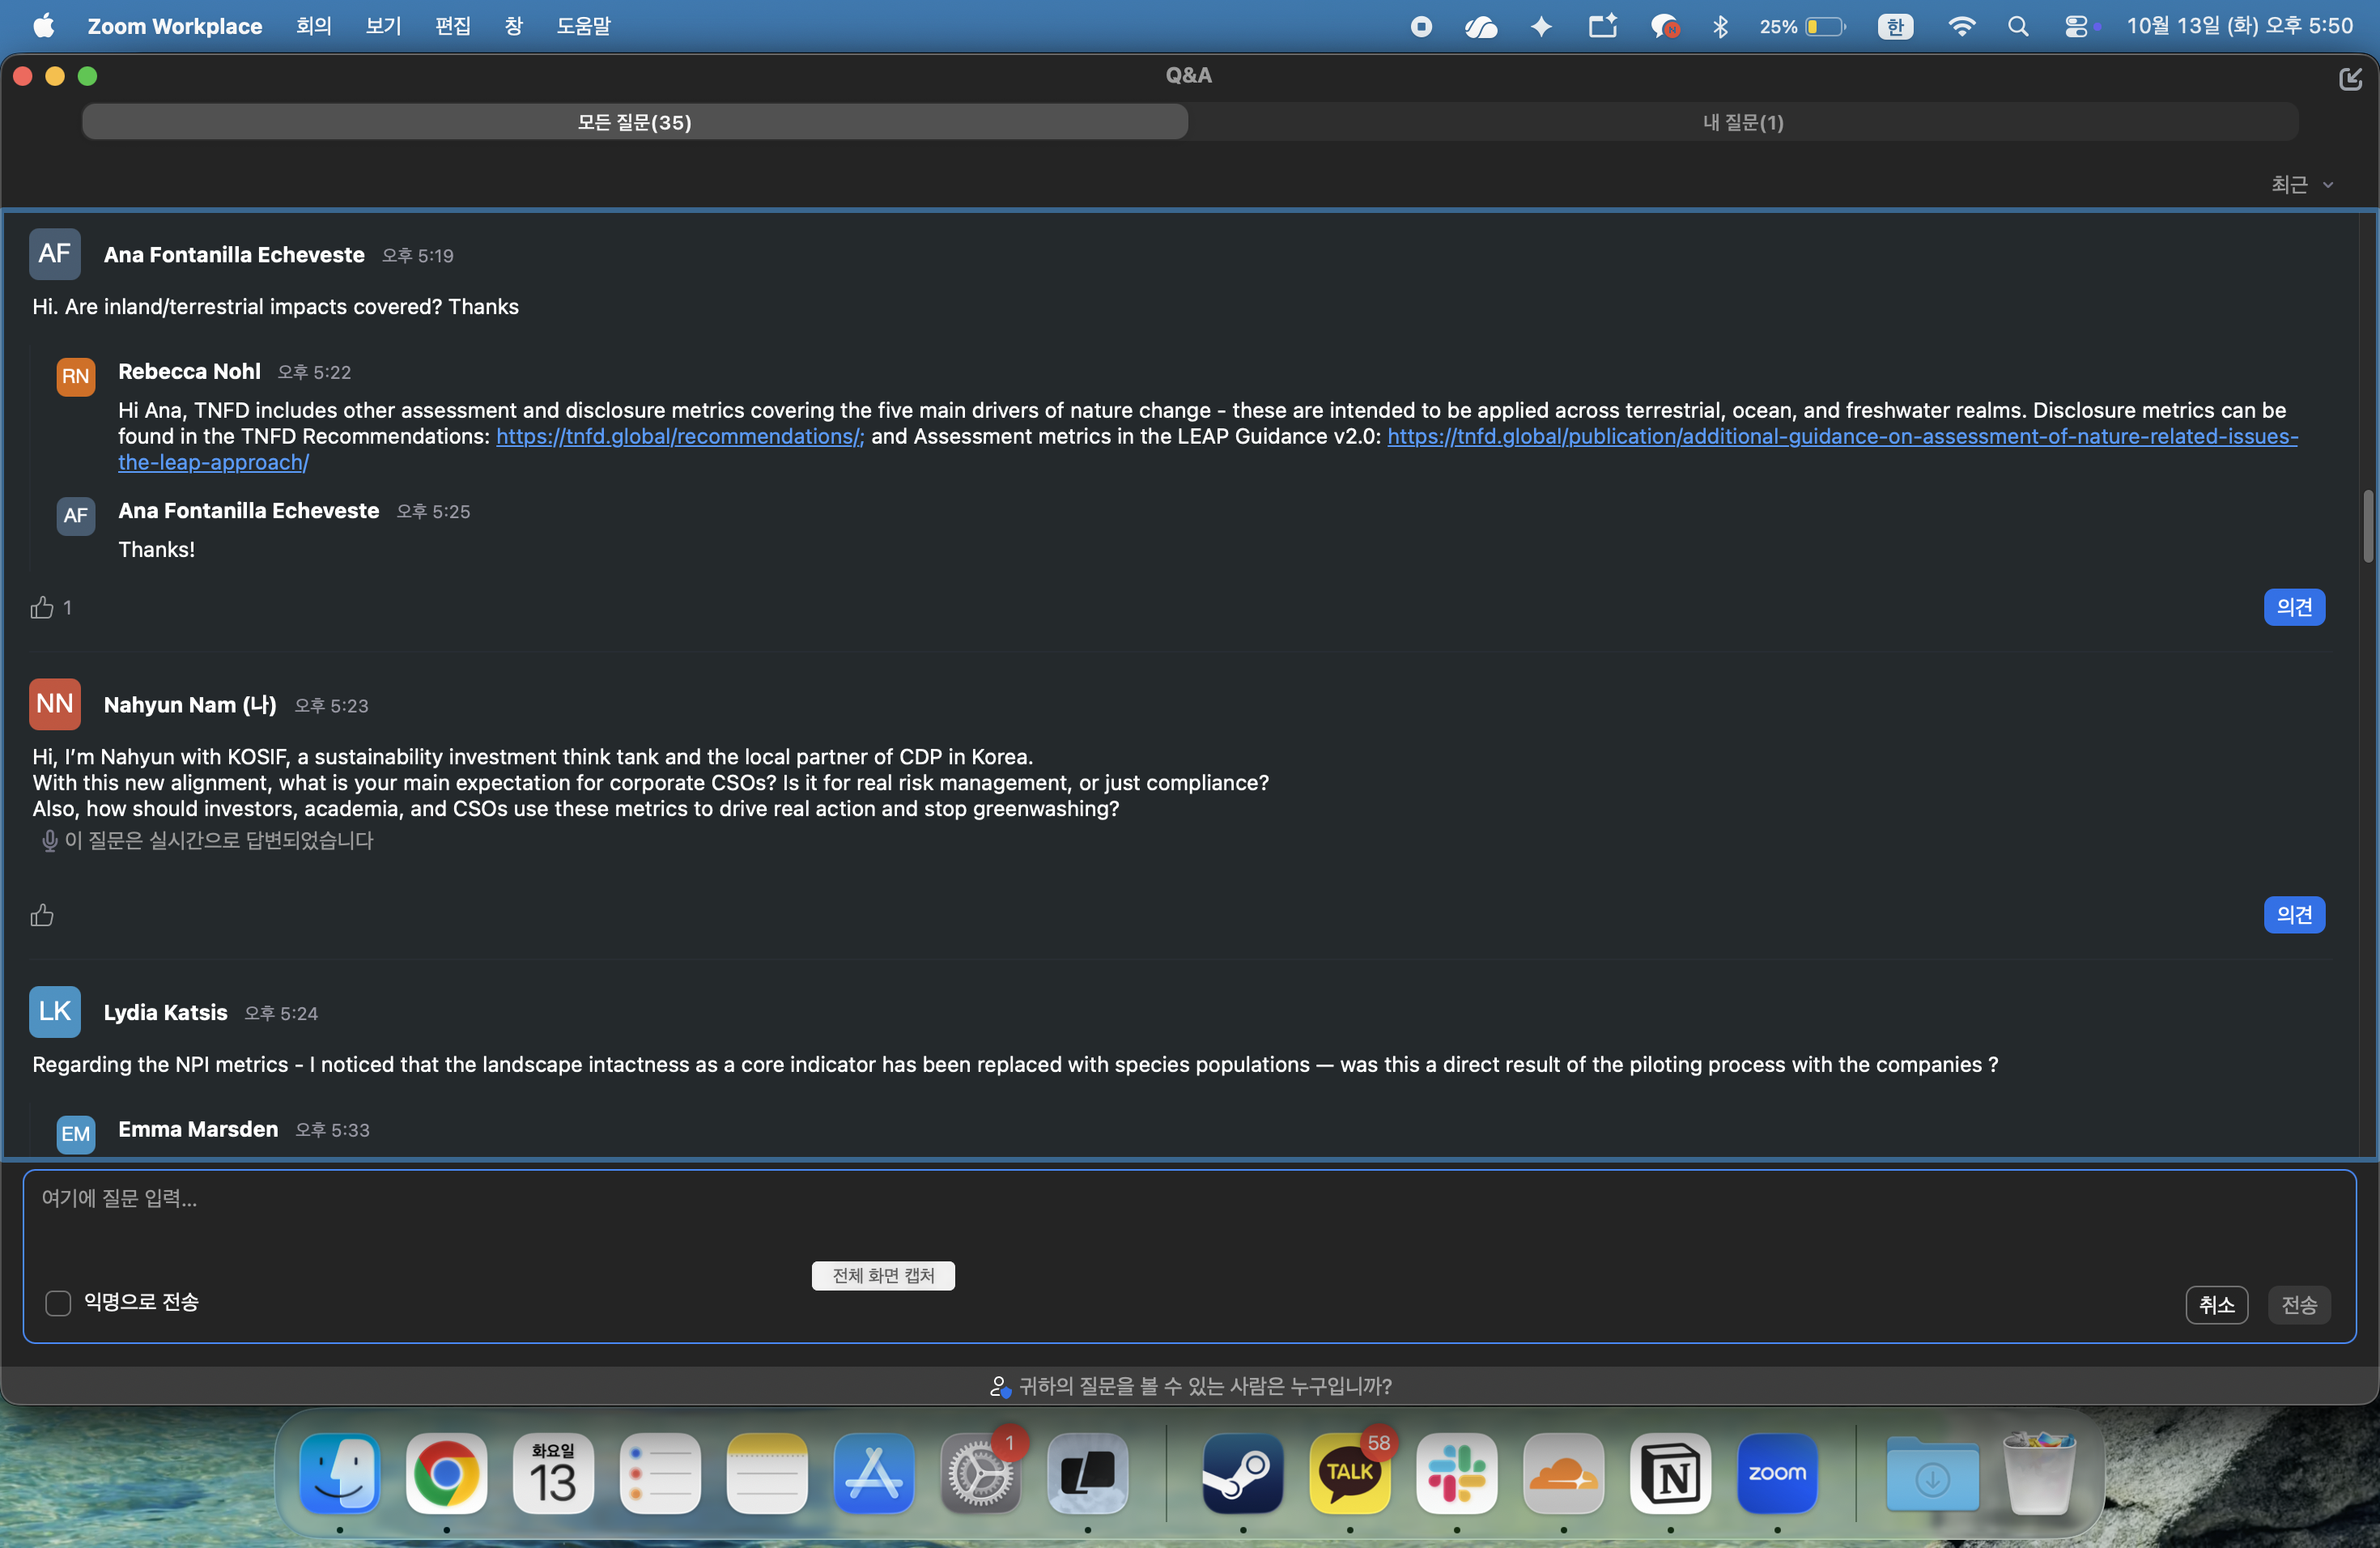Open Finder from the dock
Screen dimensions: 2380x1548
340,1473
